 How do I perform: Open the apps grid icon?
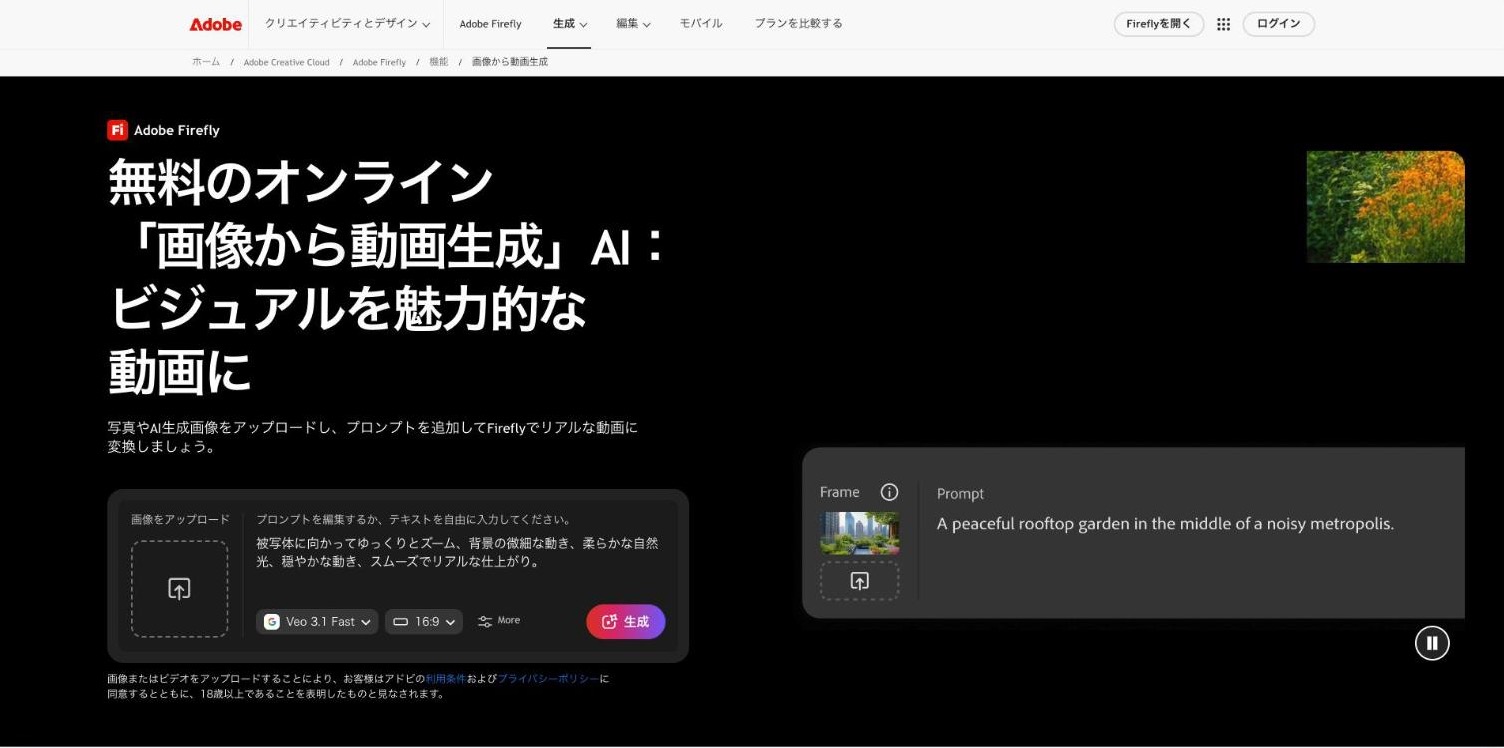(x=1223, y=24)
